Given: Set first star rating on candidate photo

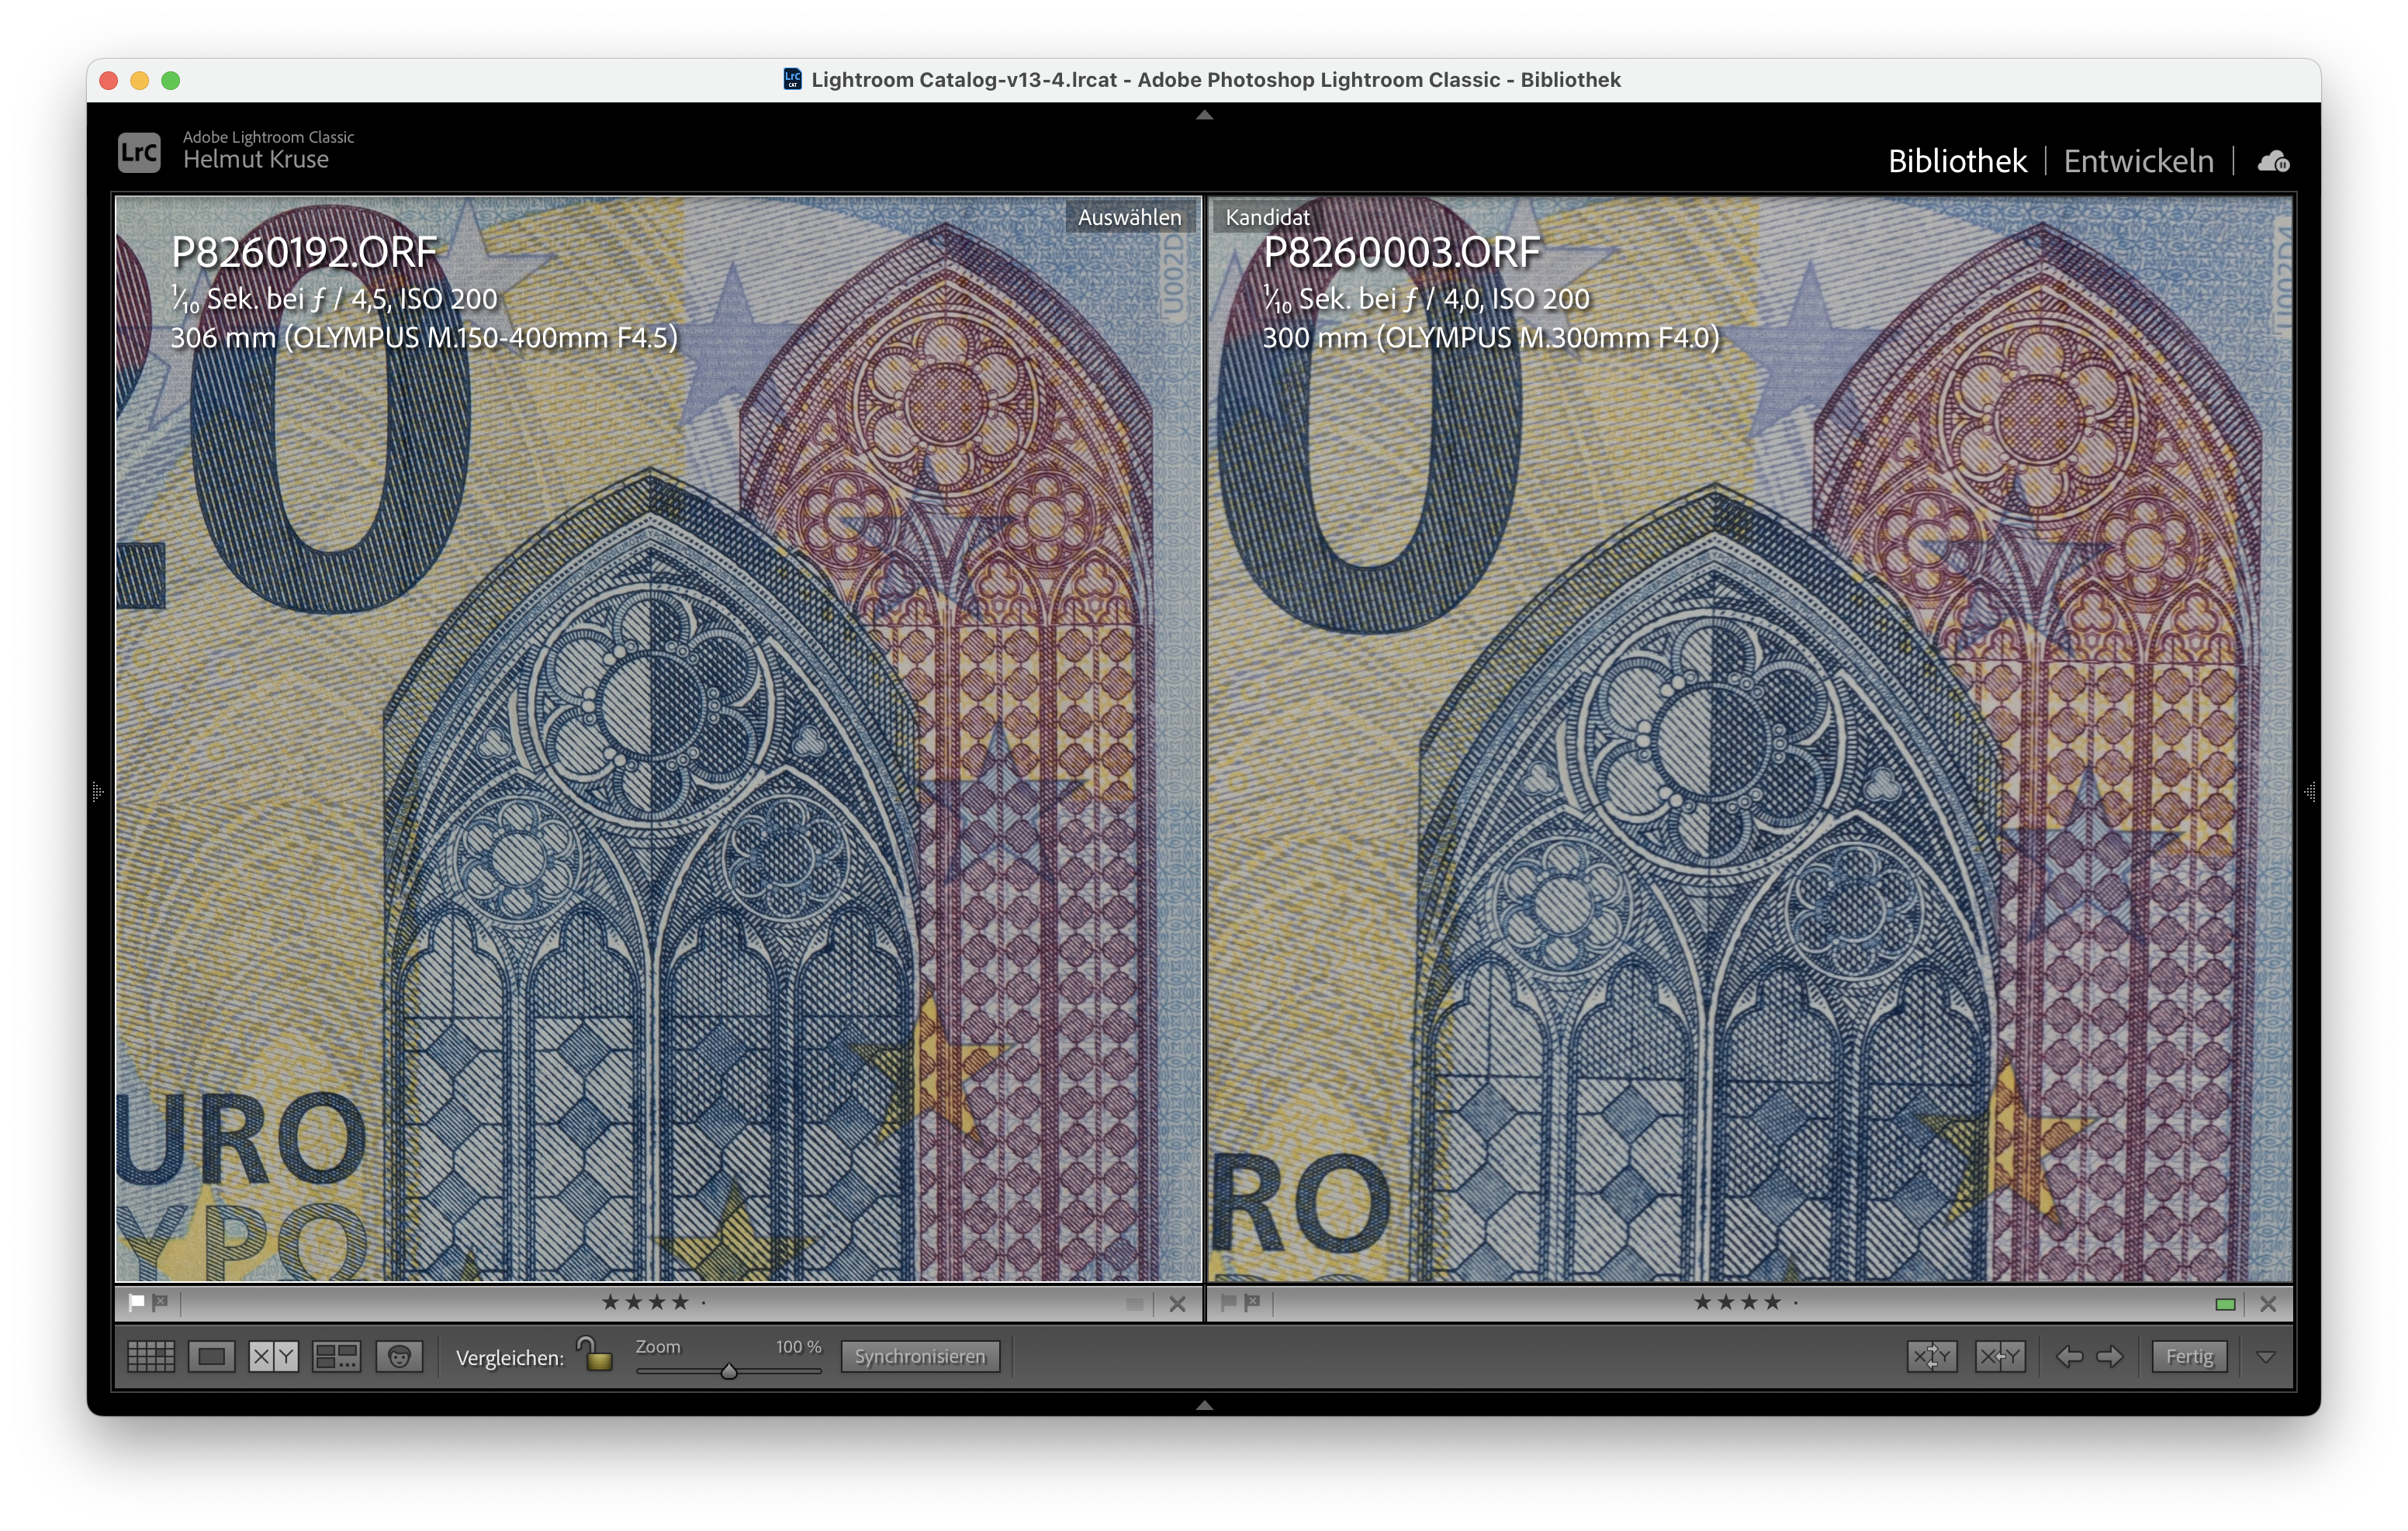Looking at the screenshot, I should [1702, 1302].
